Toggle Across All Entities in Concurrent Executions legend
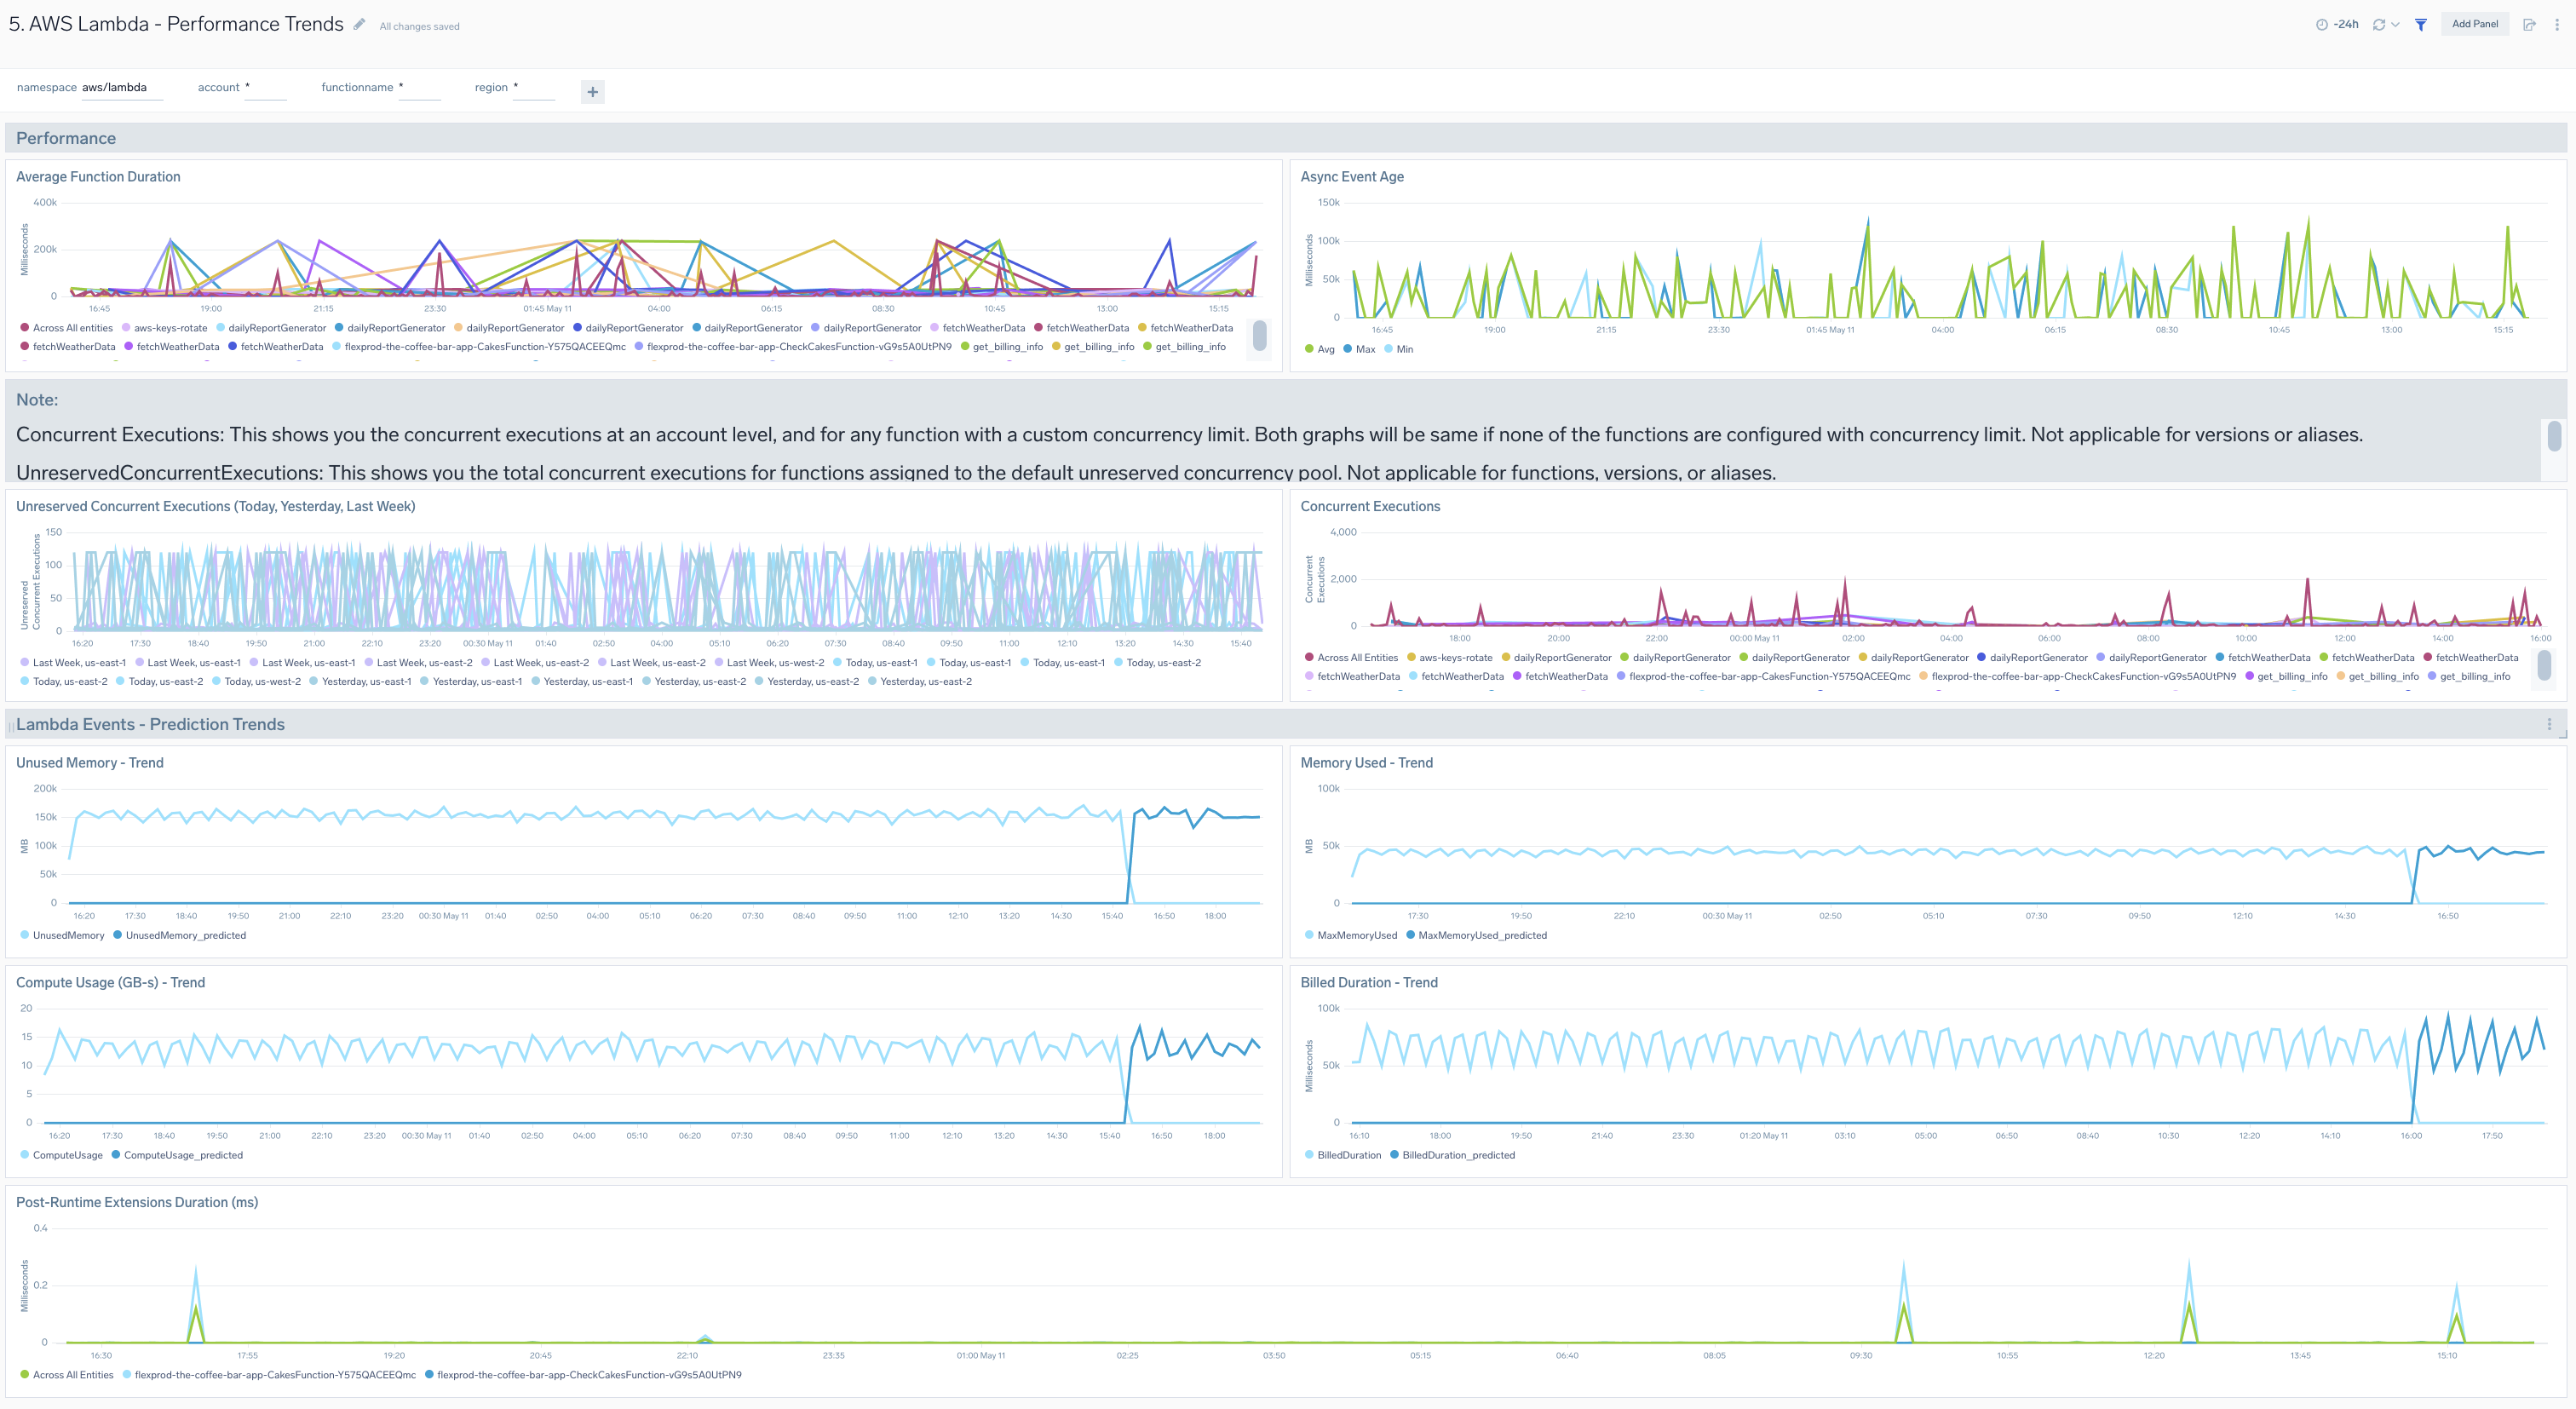This screenshot has height=1409, width=2576. [x=1351, y=658]
